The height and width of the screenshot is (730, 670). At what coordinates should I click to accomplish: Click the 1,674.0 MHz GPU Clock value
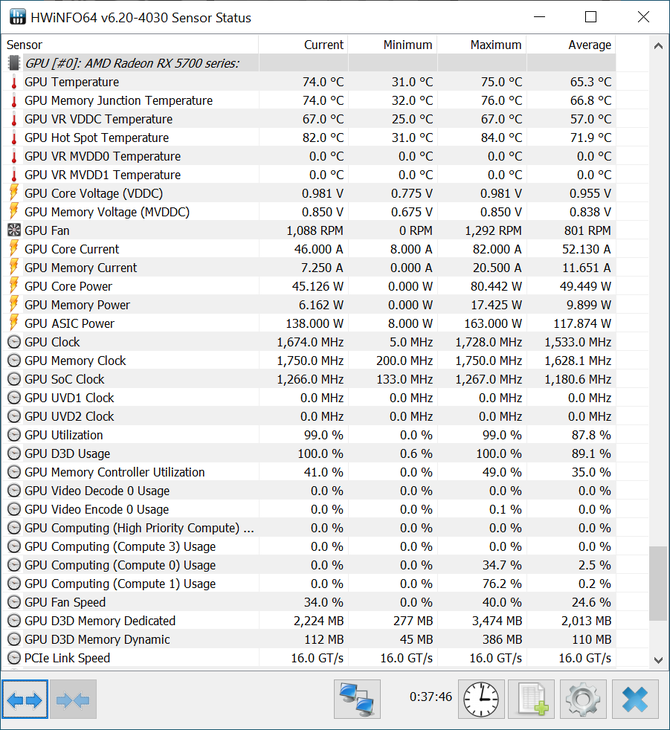click(310, 342)
